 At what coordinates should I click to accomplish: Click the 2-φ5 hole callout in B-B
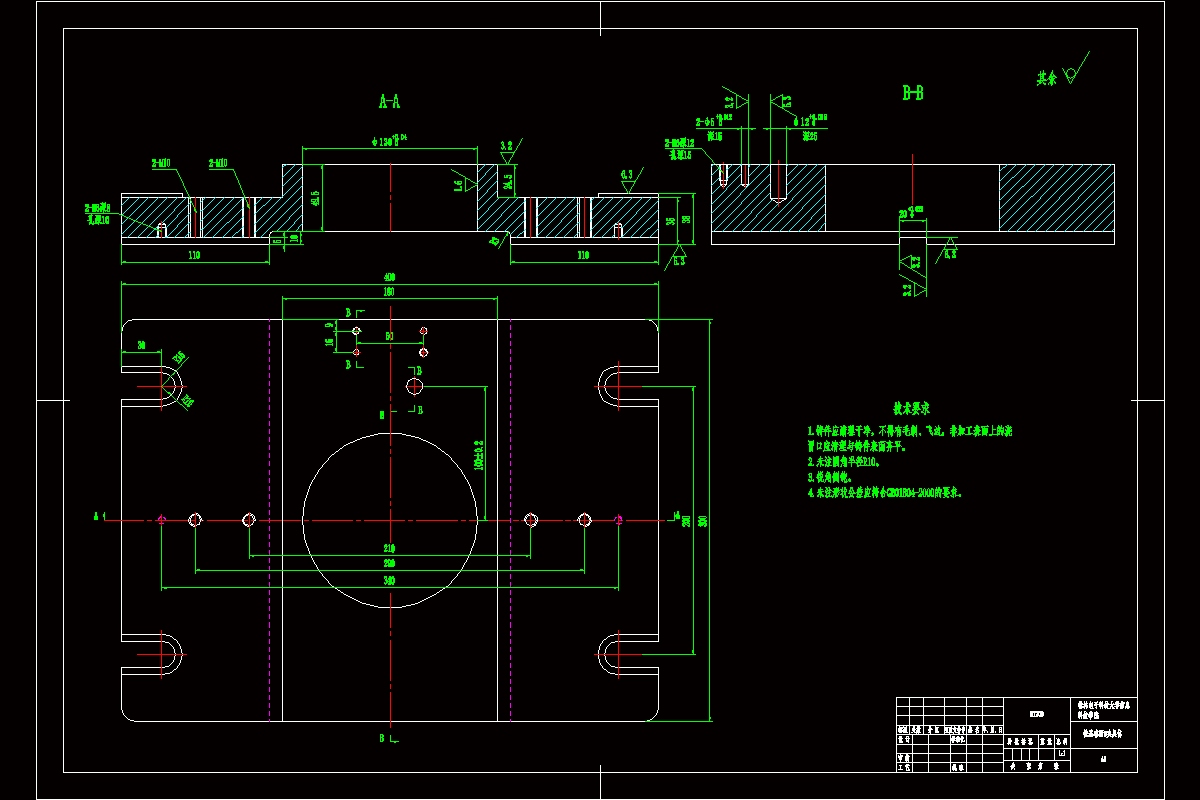pos(713,121)
